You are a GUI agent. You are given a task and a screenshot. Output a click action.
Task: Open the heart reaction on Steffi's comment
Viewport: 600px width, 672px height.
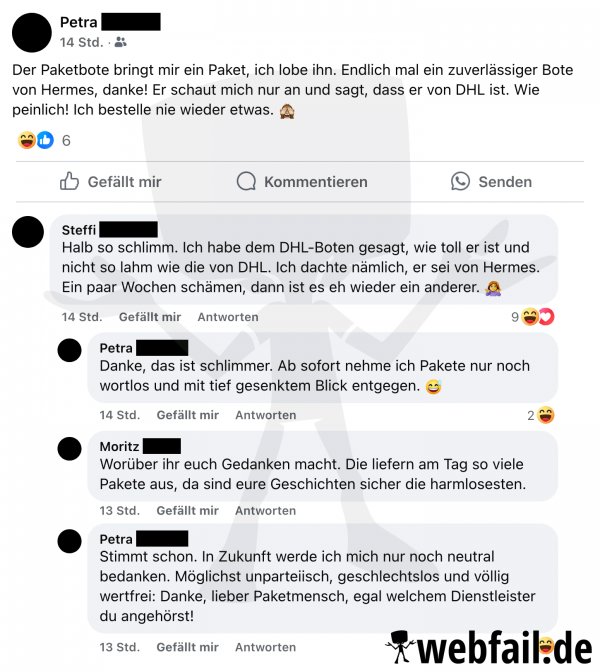tap(546, 317)
